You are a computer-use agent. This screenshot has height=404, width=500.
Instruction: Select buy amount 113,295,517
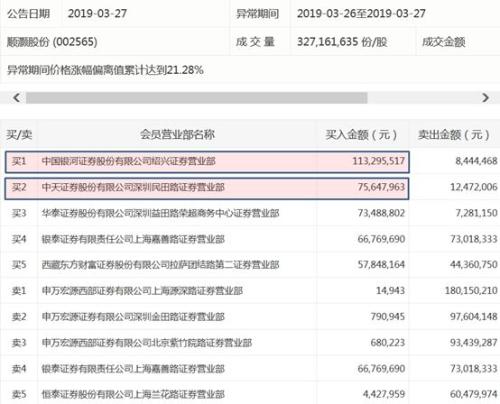point(379,161)
